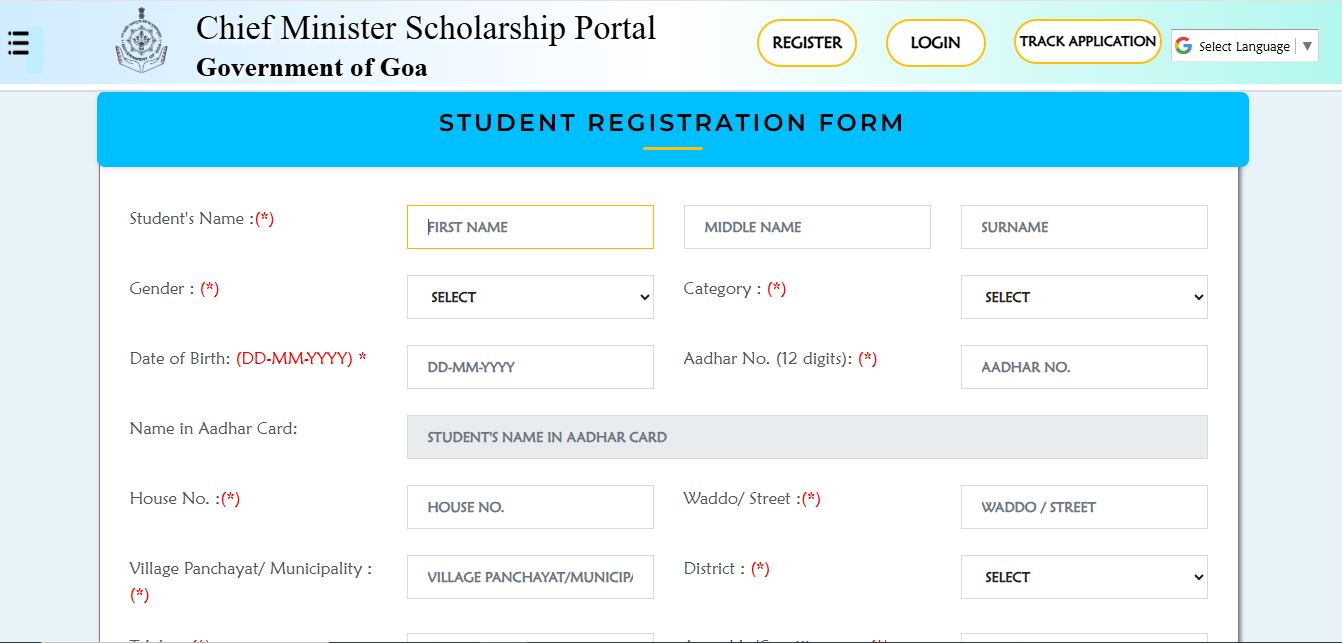Click the Government of Goa emblem
Viewport: 1342px width, 643px height.
click(141, 42)
